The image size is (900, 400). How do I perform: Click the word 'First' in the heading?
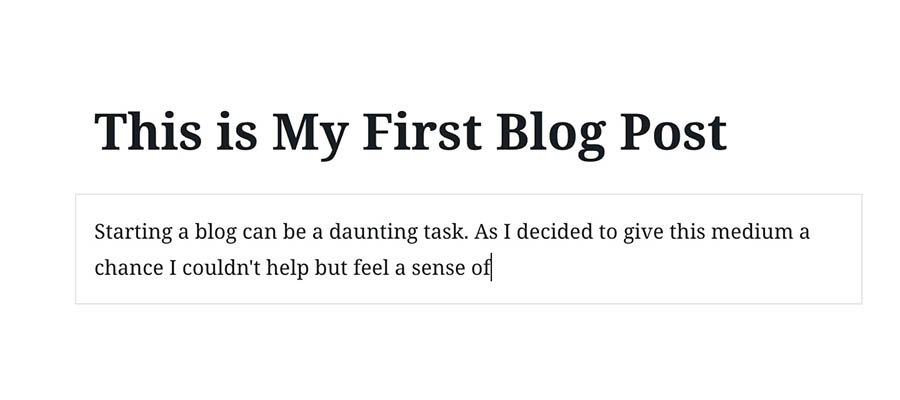point(422,131)
